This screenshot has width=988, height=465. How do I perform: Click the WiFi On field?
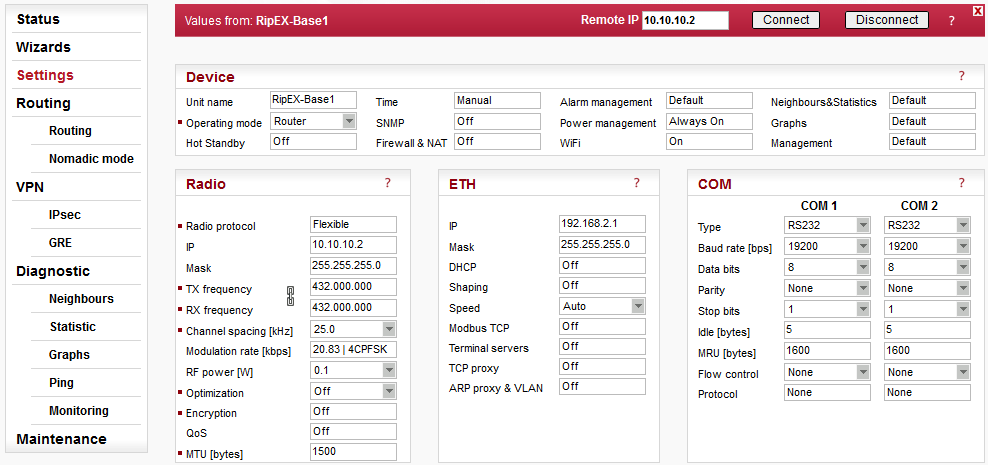(x=709, y=141)
